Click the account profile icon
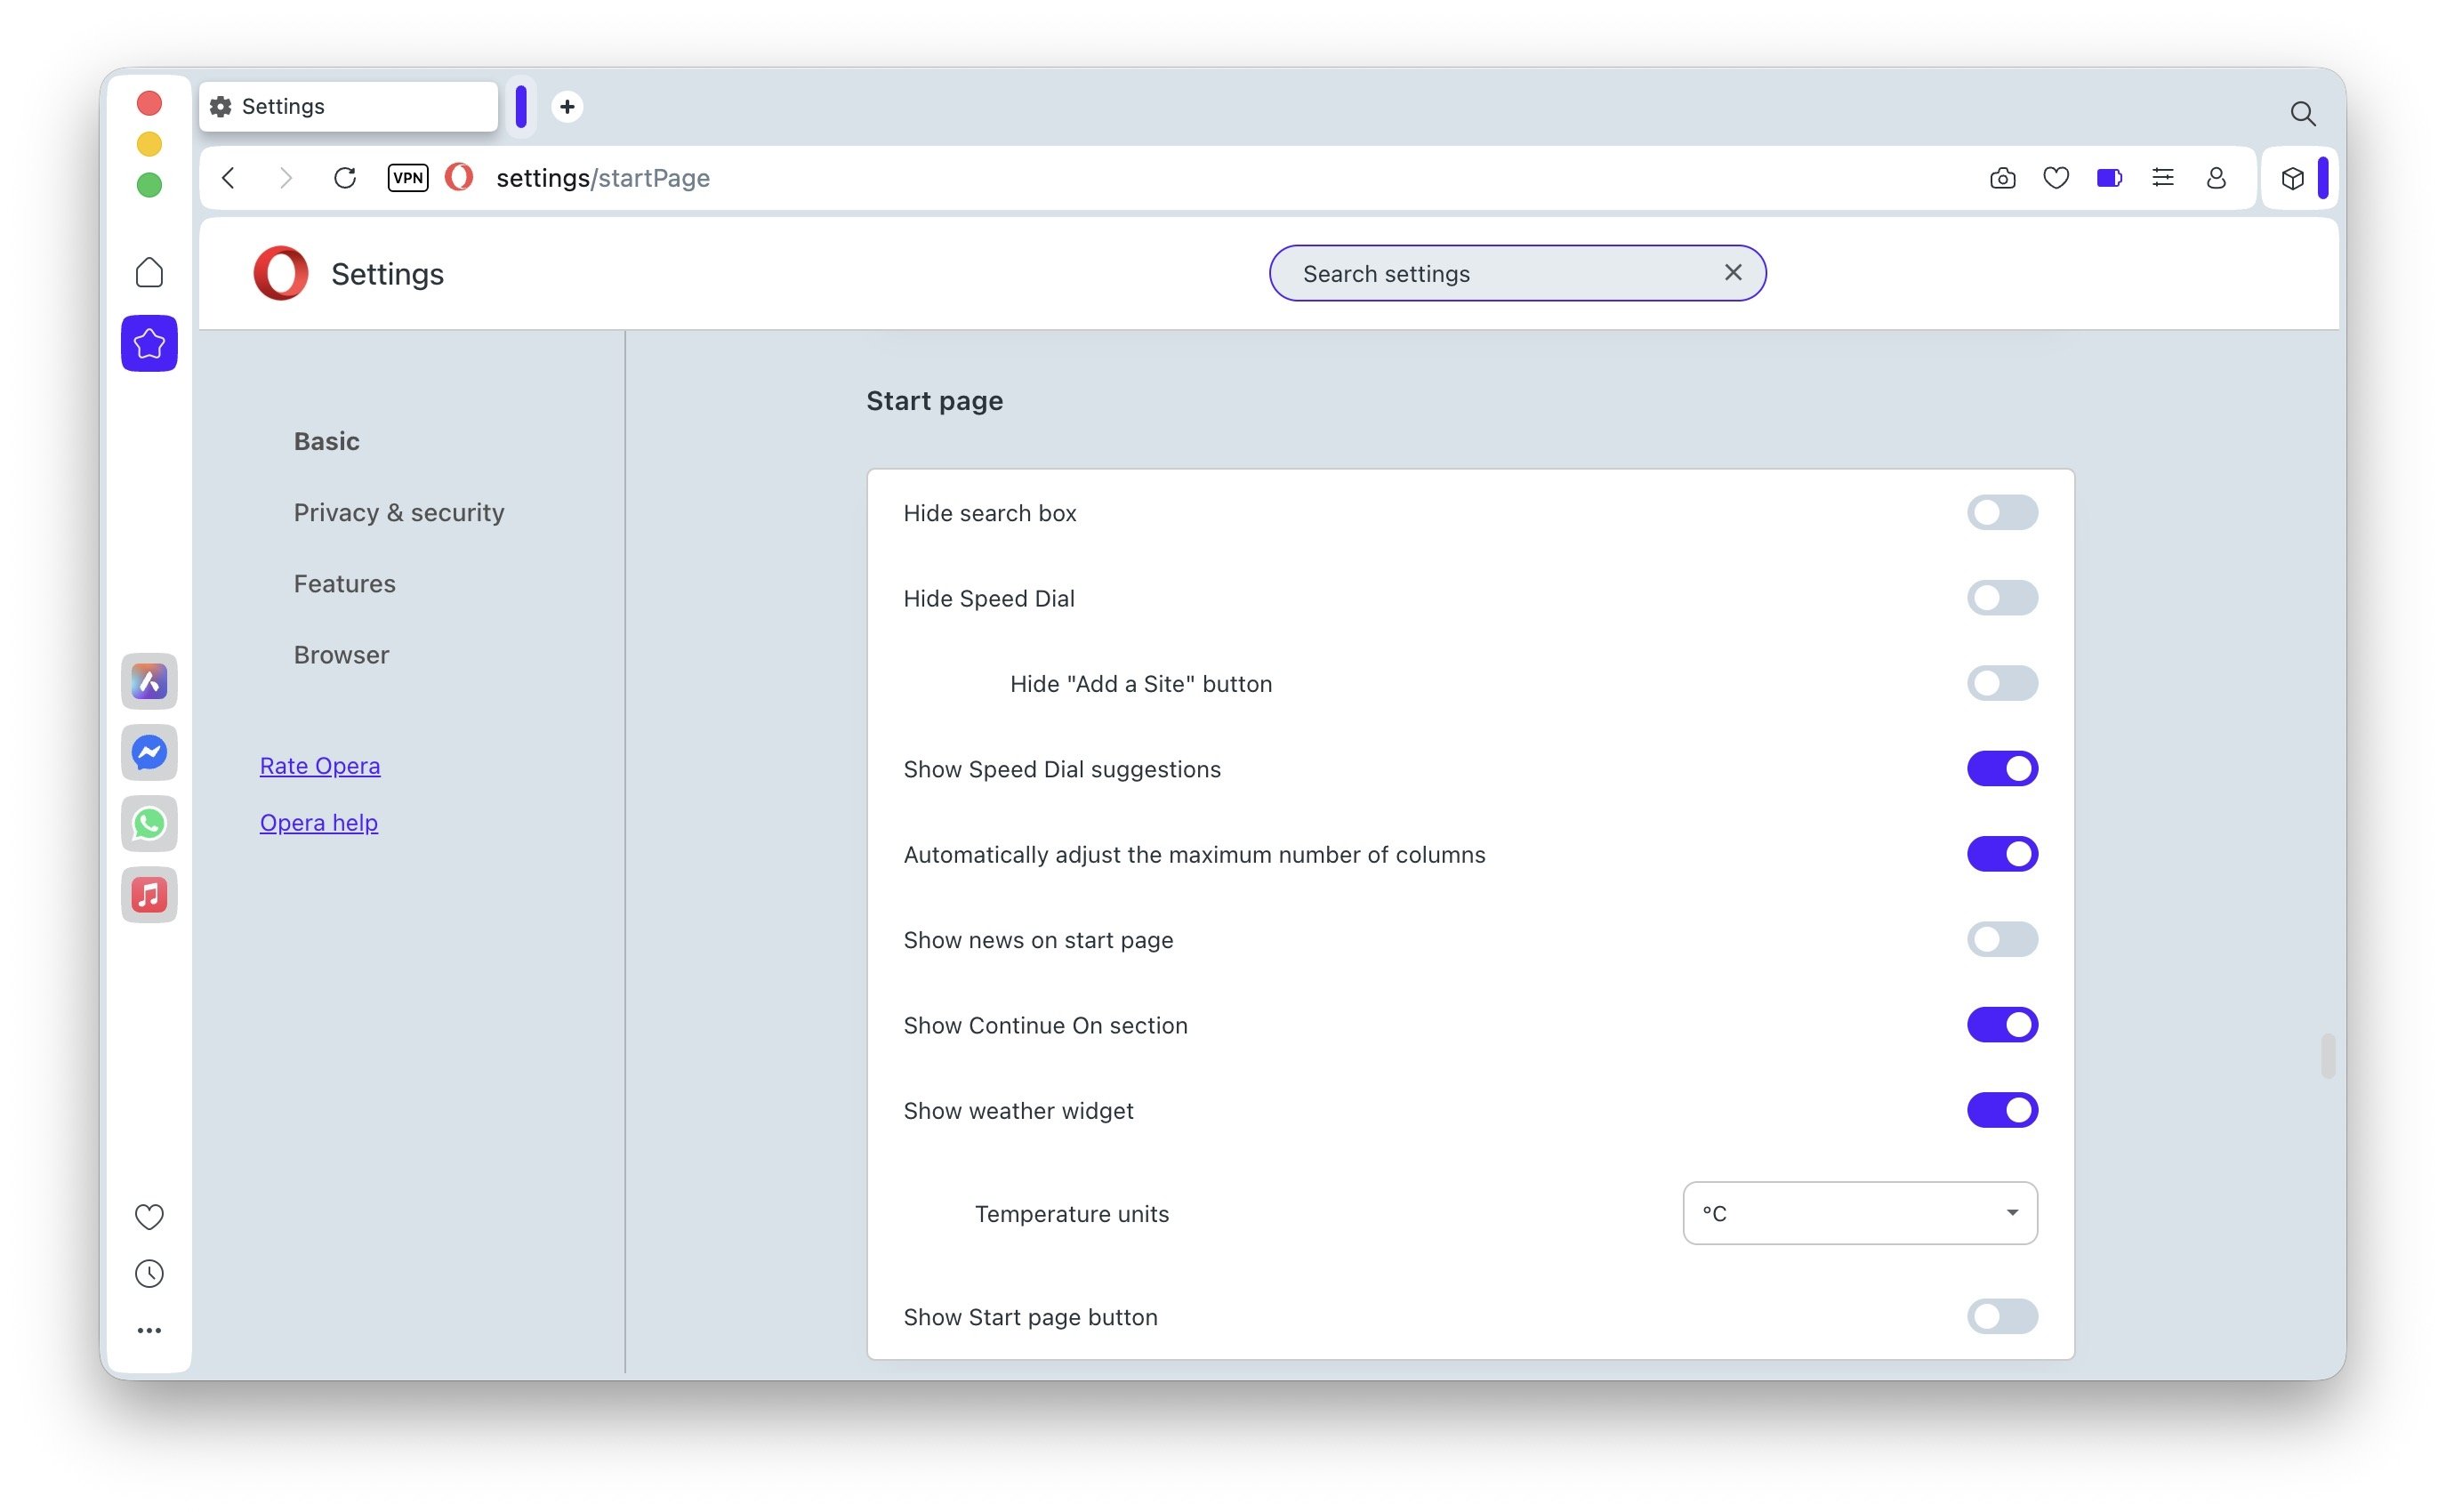The width and height of the screenshot is (2446, 1512). [2216, 178]
